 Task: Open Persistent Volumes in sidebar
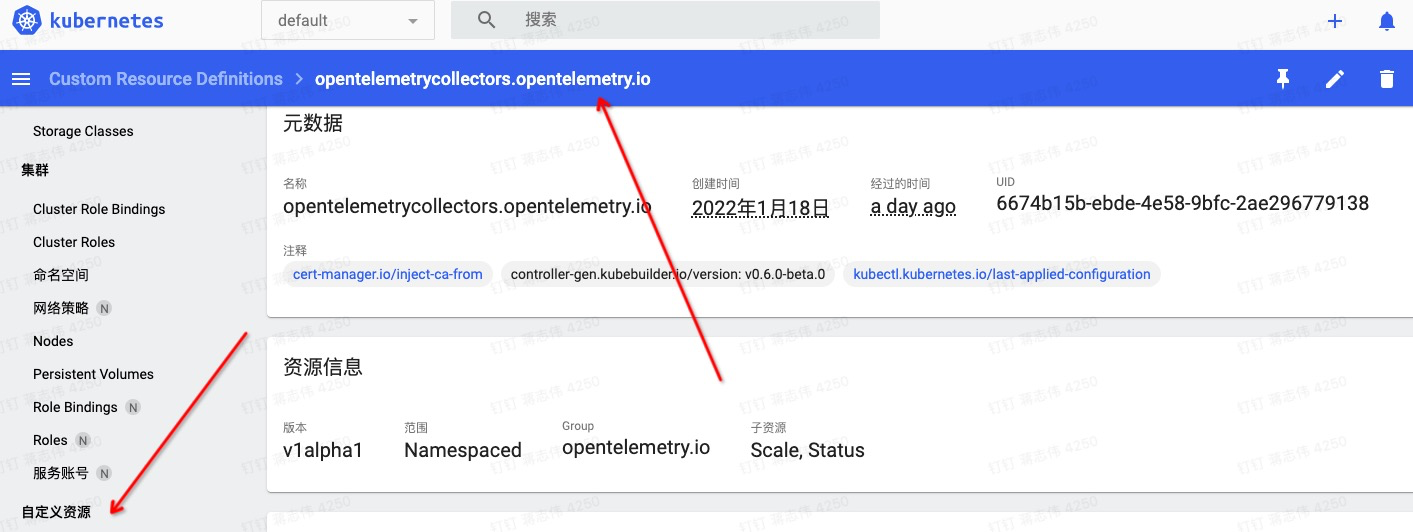point(93,374)
